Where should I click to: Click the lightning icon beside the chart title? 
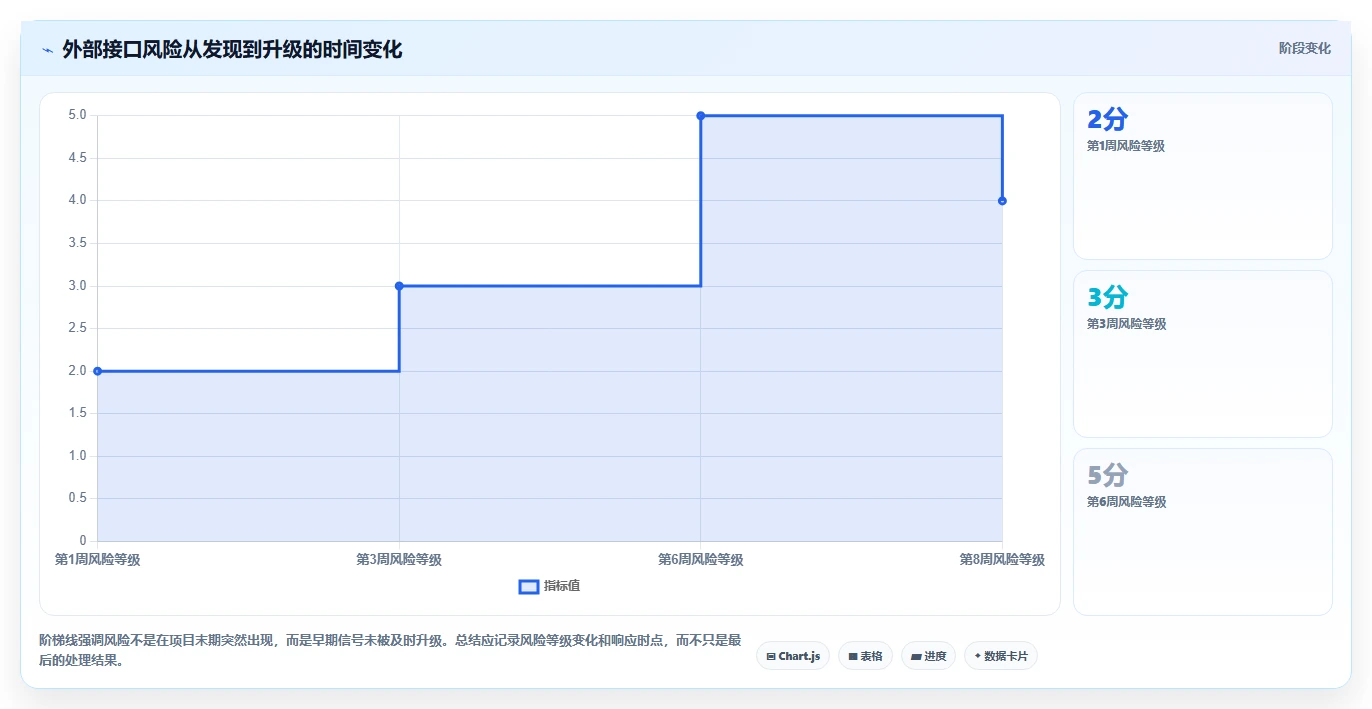pyautogui.click(x=47, y=49)
